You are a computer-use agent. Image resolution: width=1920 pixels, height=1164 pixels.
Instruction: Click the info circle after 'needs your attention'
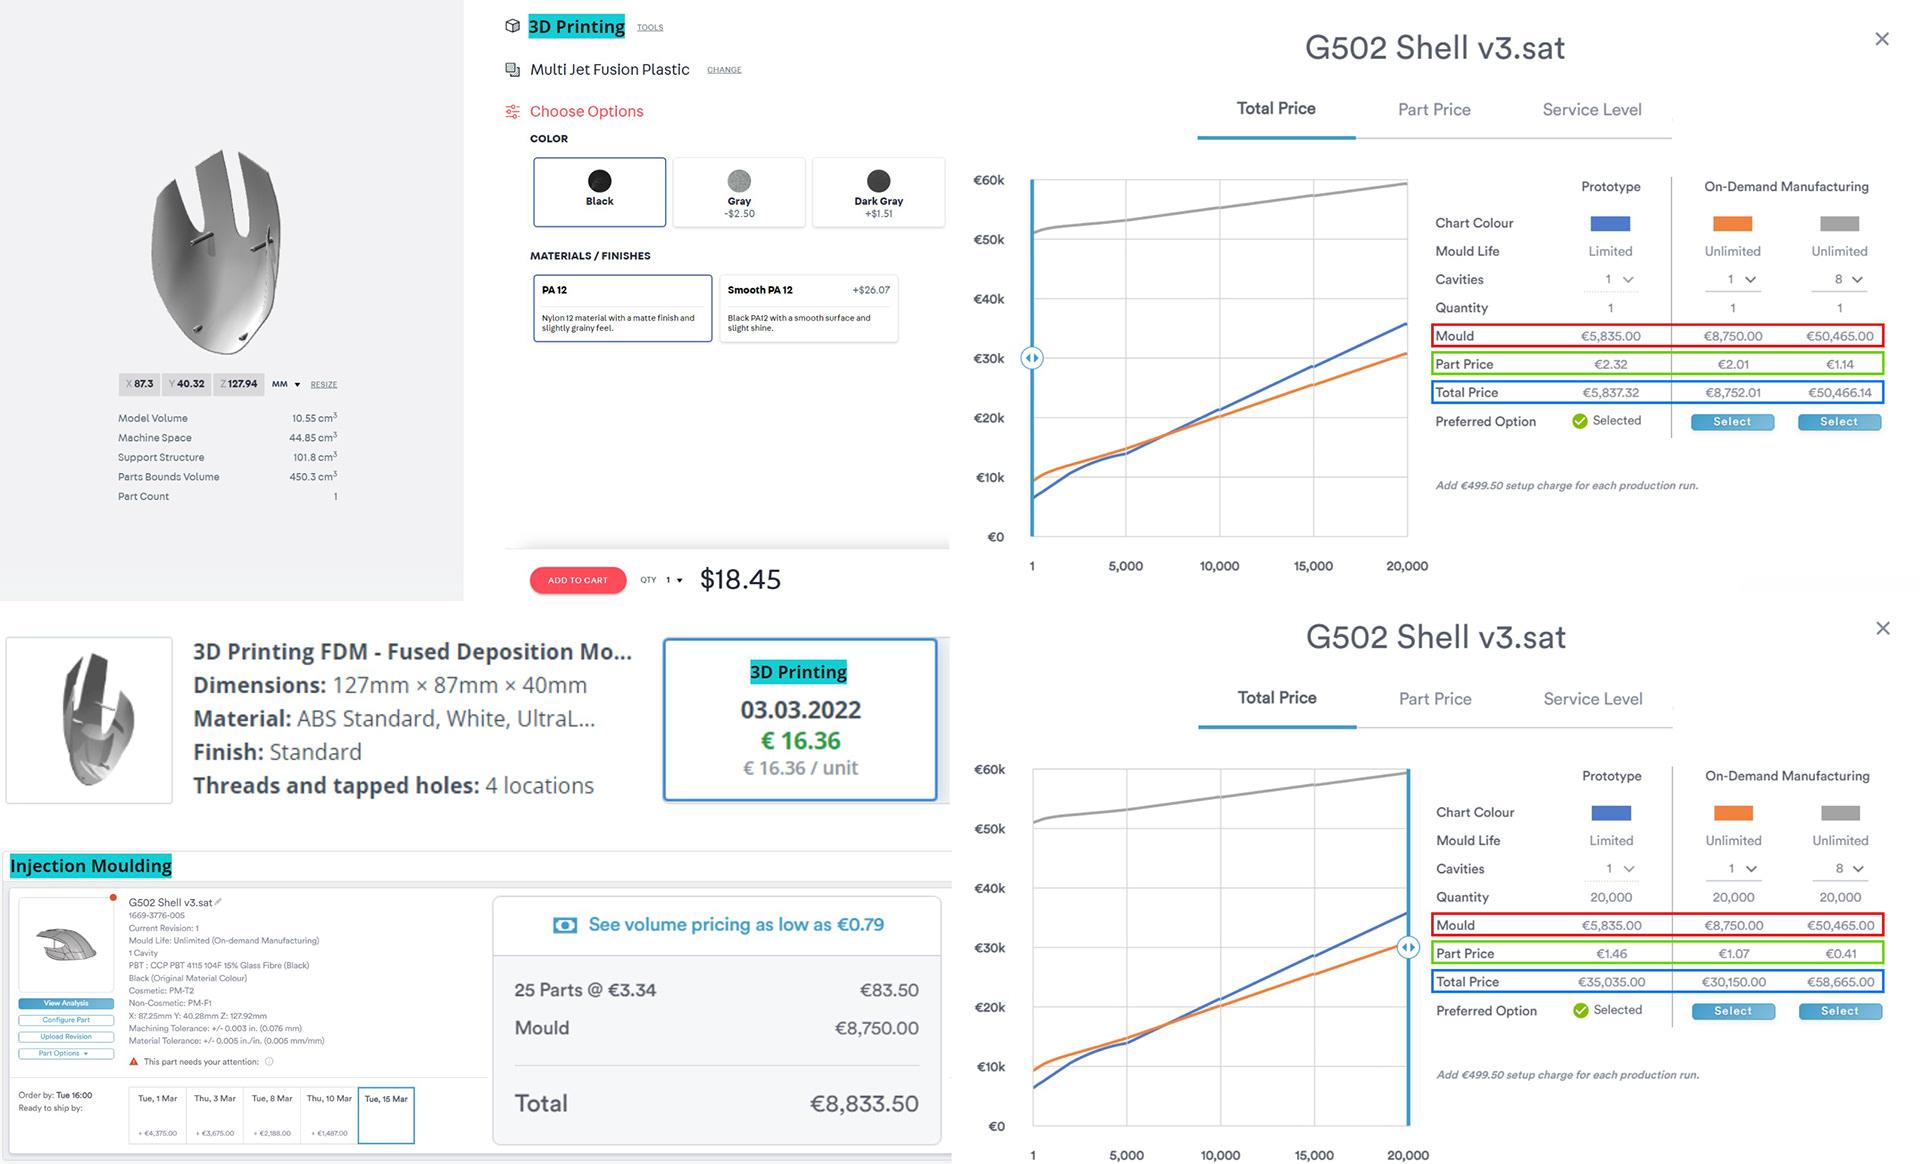click(269, 1062)
